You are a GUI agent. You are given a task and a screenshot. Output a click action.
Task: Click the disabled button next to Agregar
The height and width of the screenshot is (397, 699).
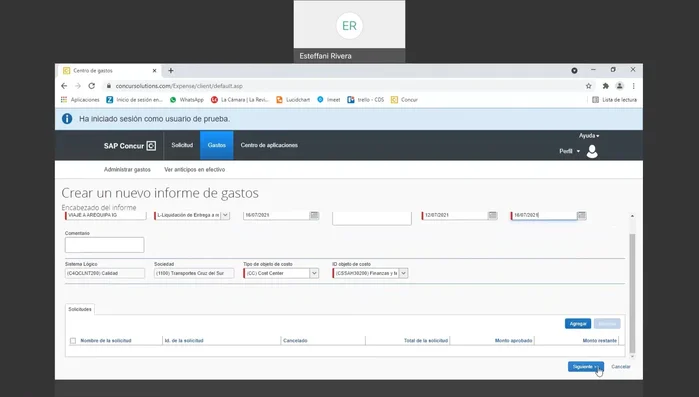(x=607, y=323)
